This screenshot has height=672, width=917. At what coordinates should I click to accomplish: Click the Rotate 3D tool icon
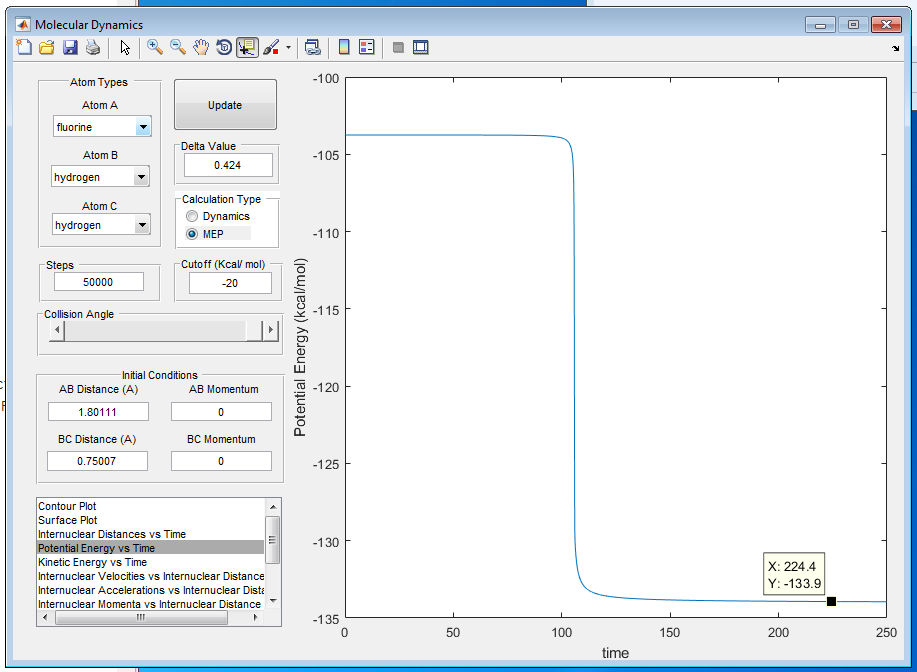pyautogui.click(x=224, y=47)
